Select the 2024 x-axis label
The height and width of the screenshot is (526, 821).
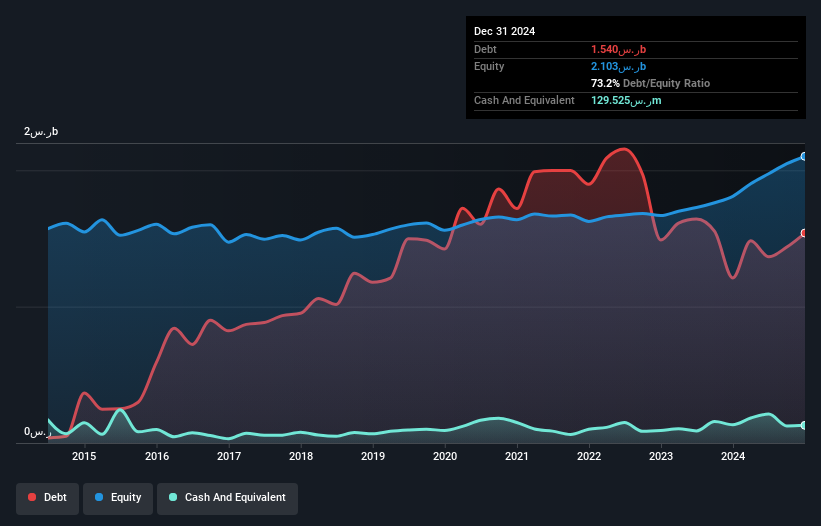(x=733, y=456)
